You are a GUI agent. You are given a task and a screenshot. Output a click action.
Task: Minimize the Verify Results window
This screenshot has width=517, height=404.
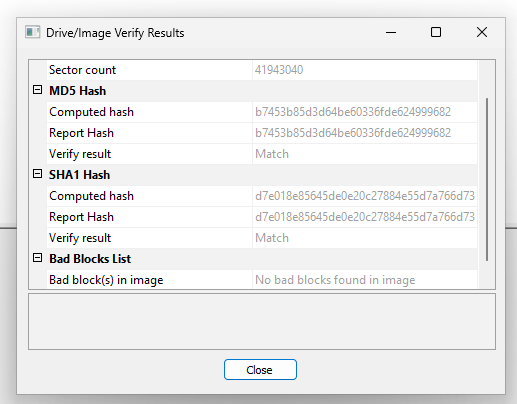(x=391, y=32)
